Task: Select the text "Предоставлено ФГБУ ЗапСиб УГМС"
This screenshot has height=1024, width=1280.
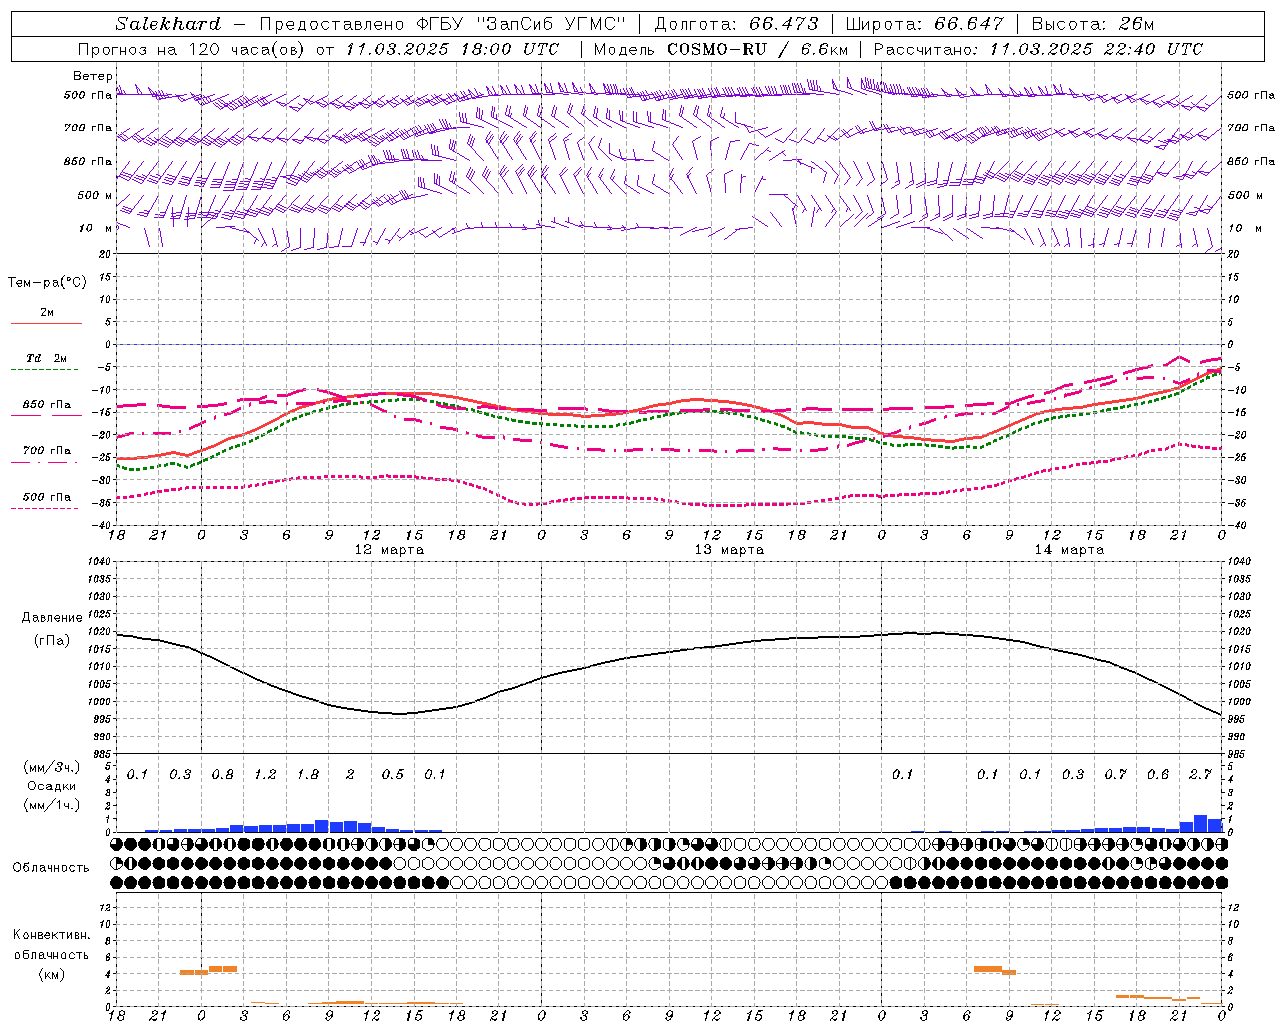Action: pyautogui.click(x=441, y=24)
